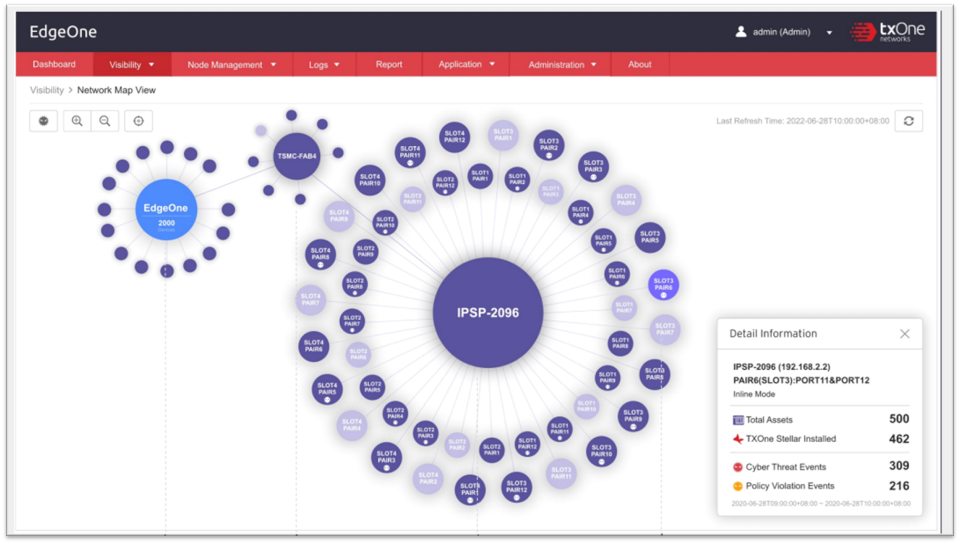Screen dimensions: 960x544
Task: Open the admin (Admin) account dropdown arrow
Action: point(829,32)
